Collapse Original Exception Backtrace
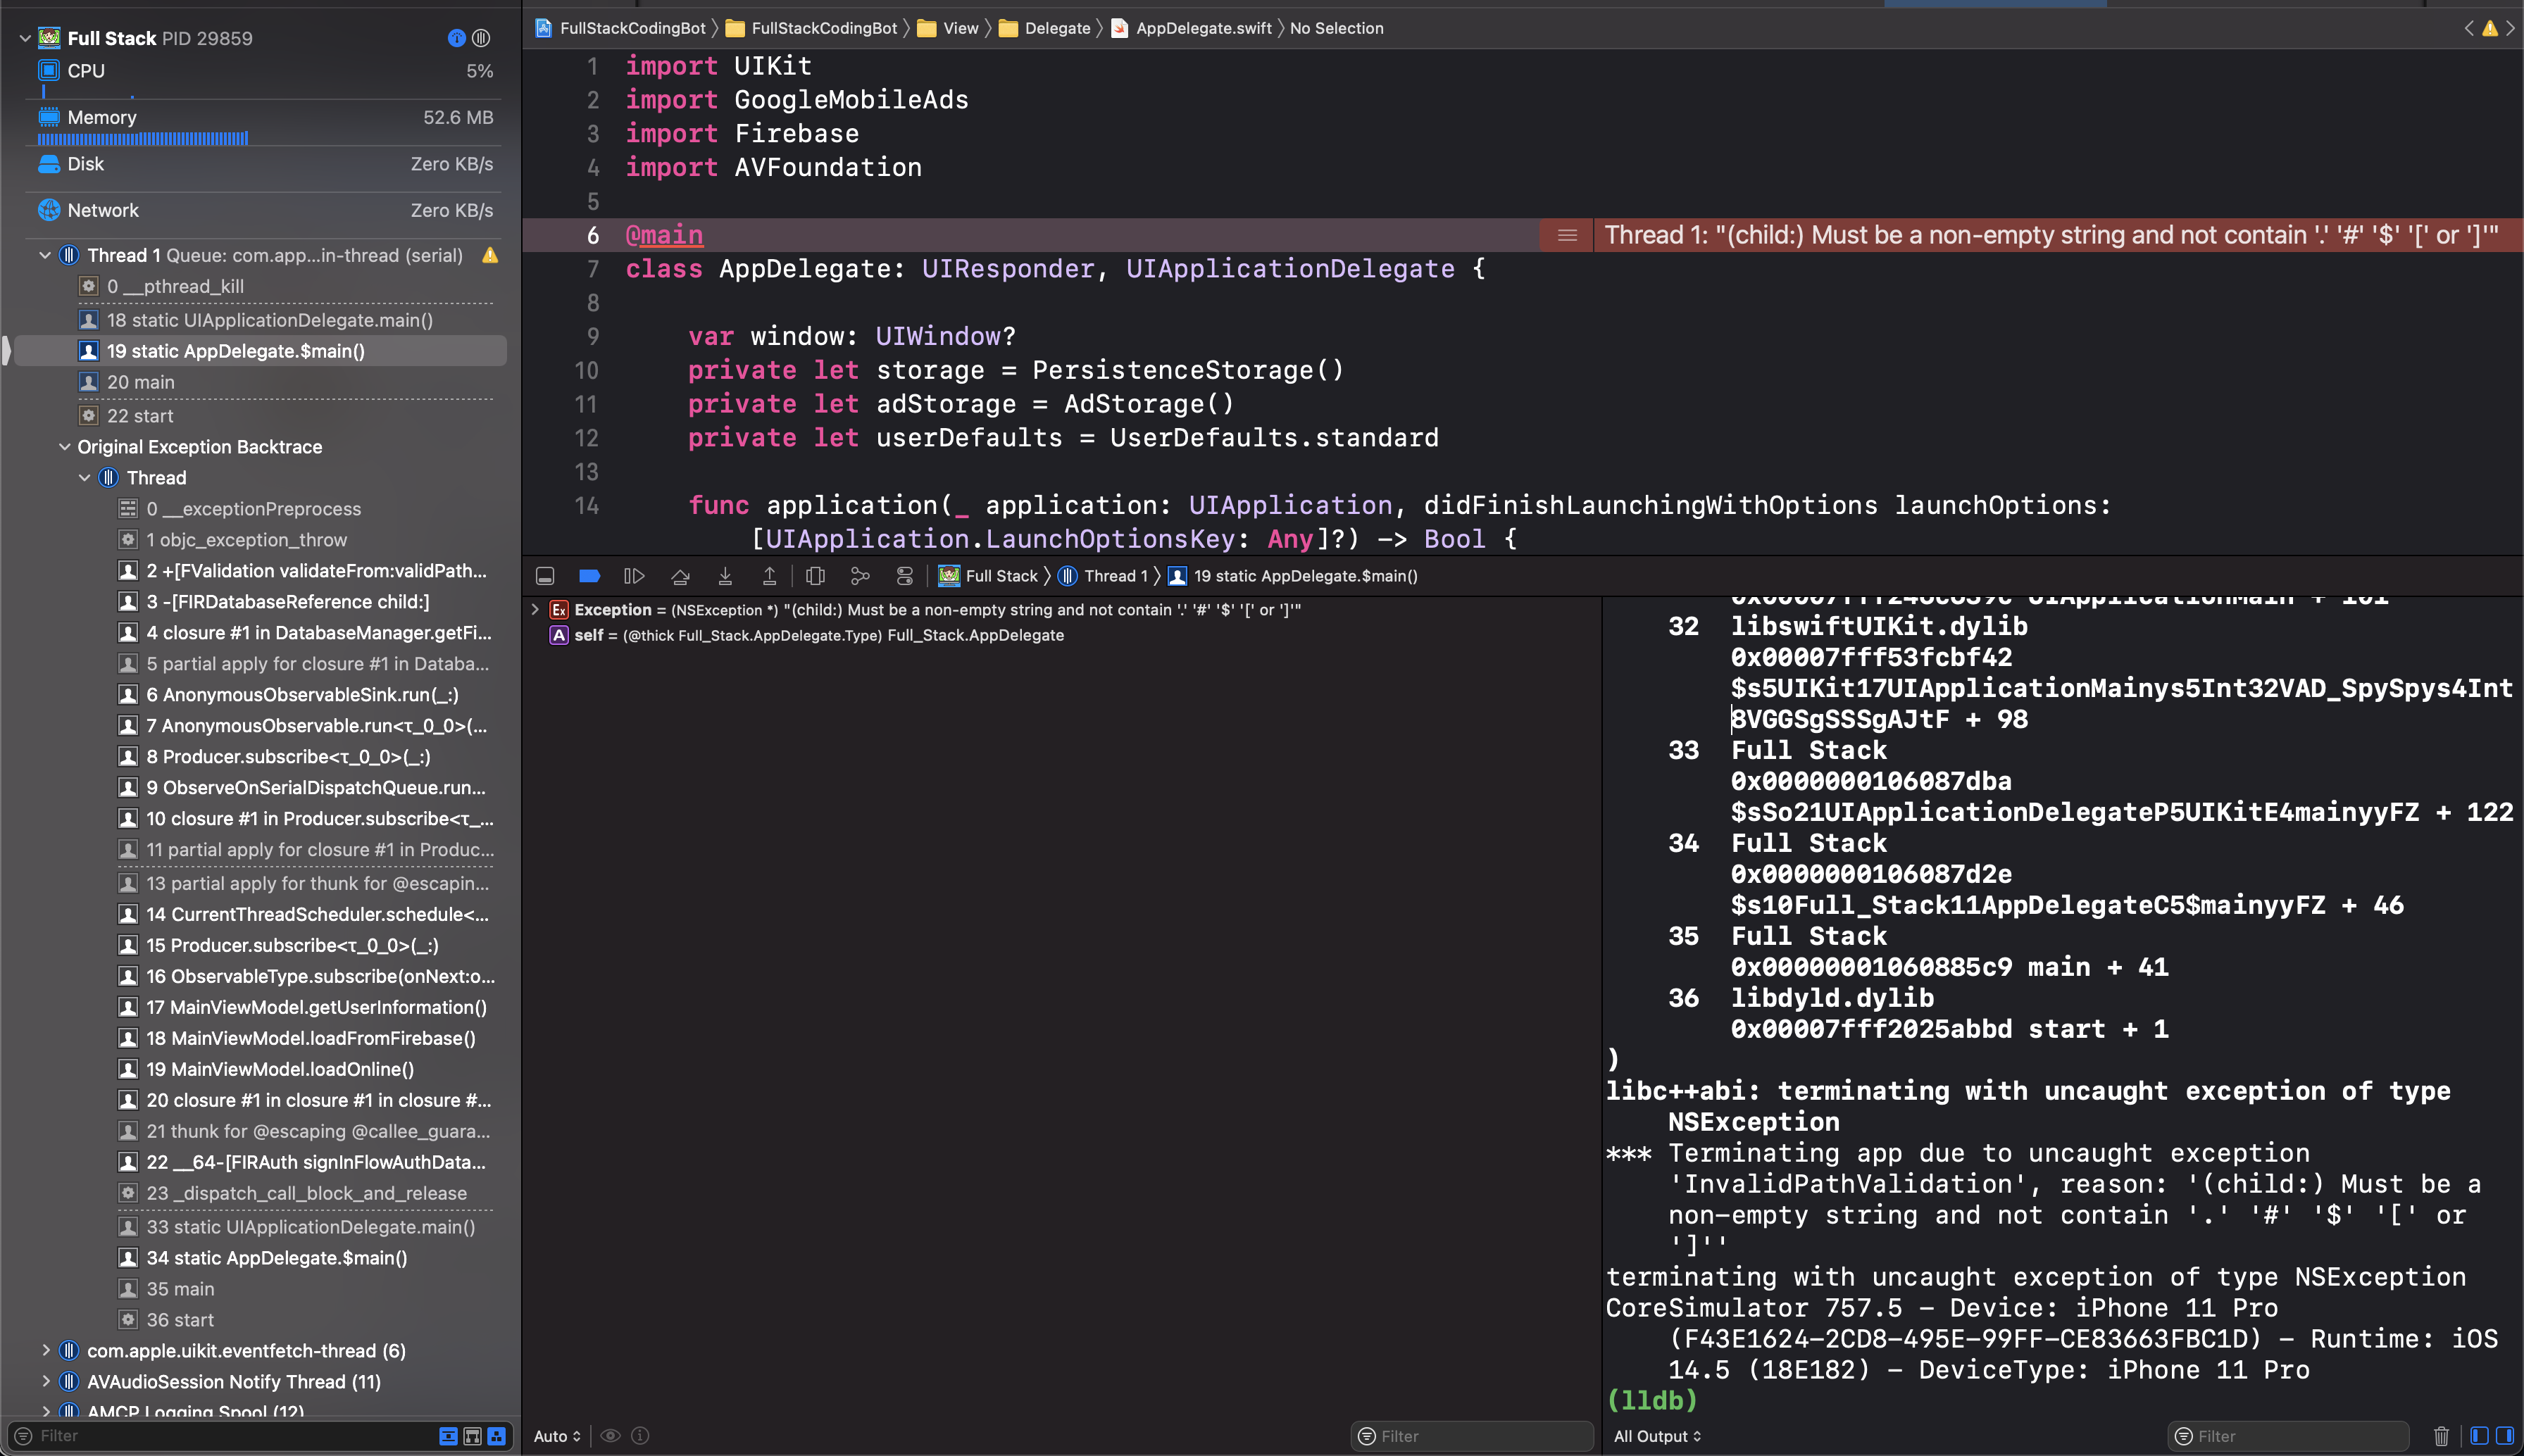2524x1456 pixels. (65, 447)
